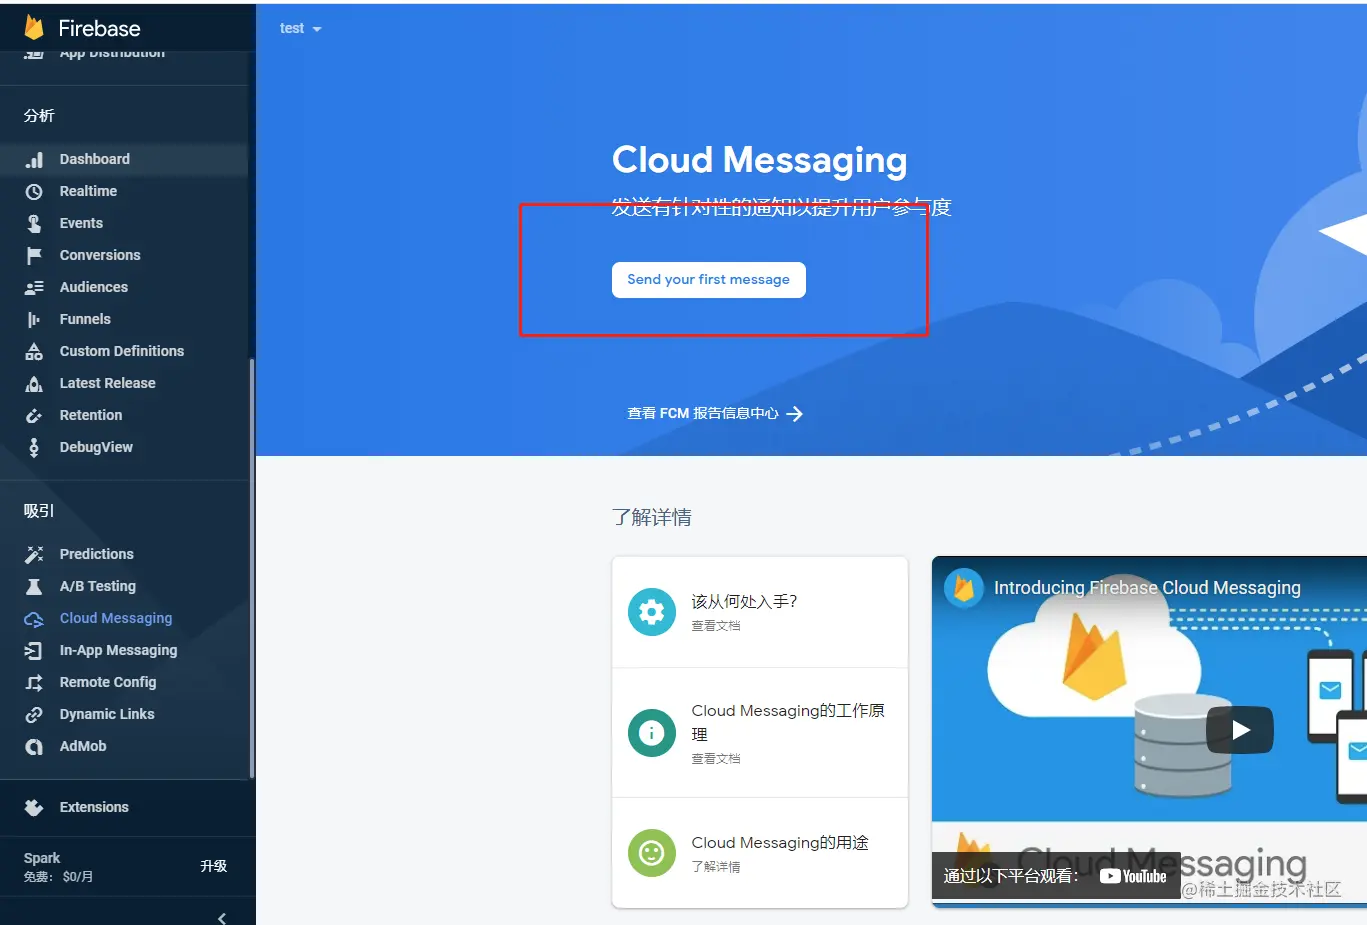Play the Introducing Firebase Cloud Messaging video
Image resolution: width=1367 pixels, height=925 pixels.
(x=1239, y=730)
